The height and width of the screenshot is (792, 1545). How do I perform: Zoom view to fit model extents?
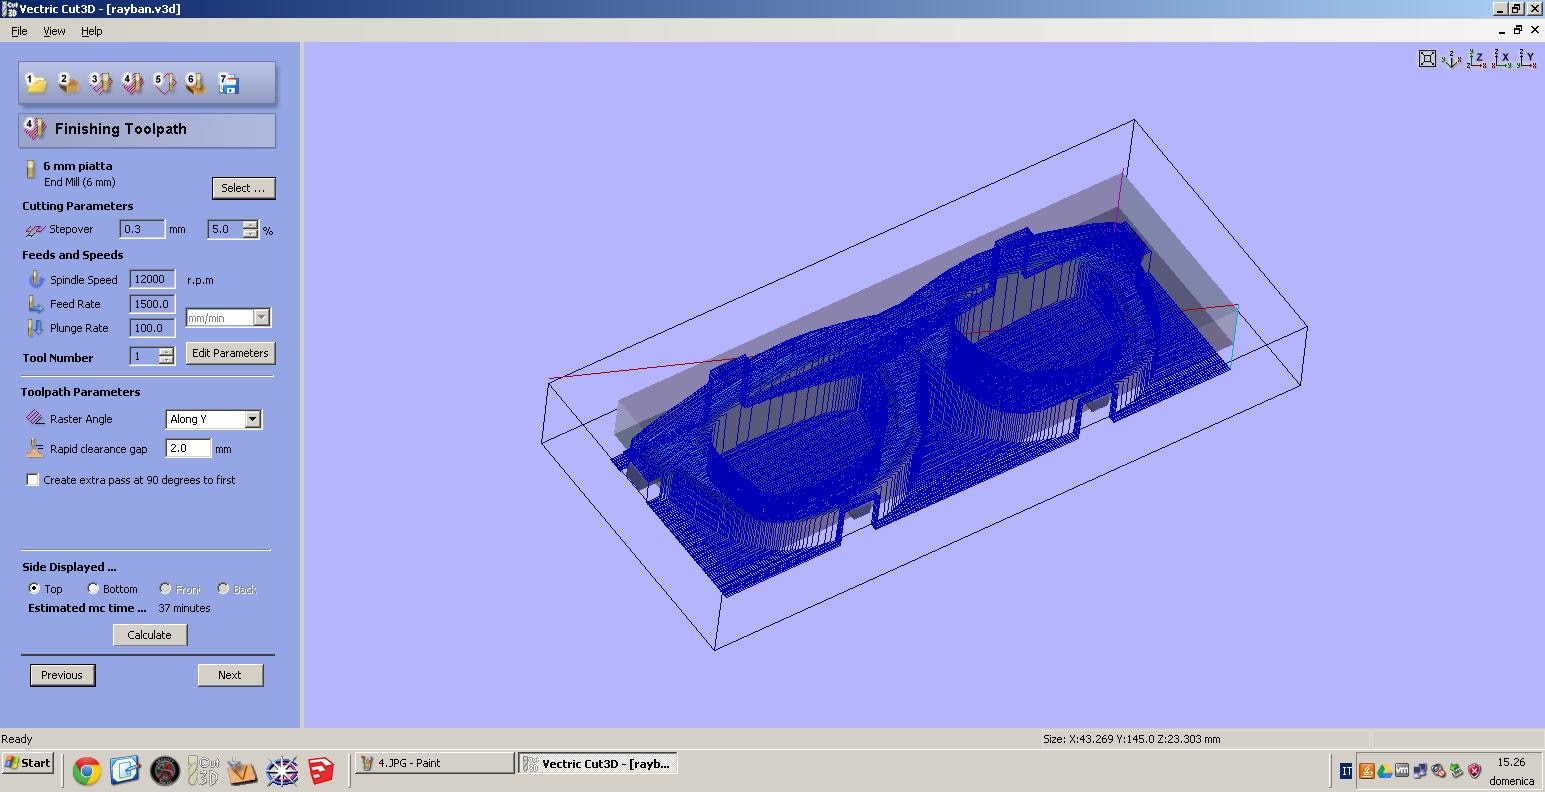(1428, 59)
